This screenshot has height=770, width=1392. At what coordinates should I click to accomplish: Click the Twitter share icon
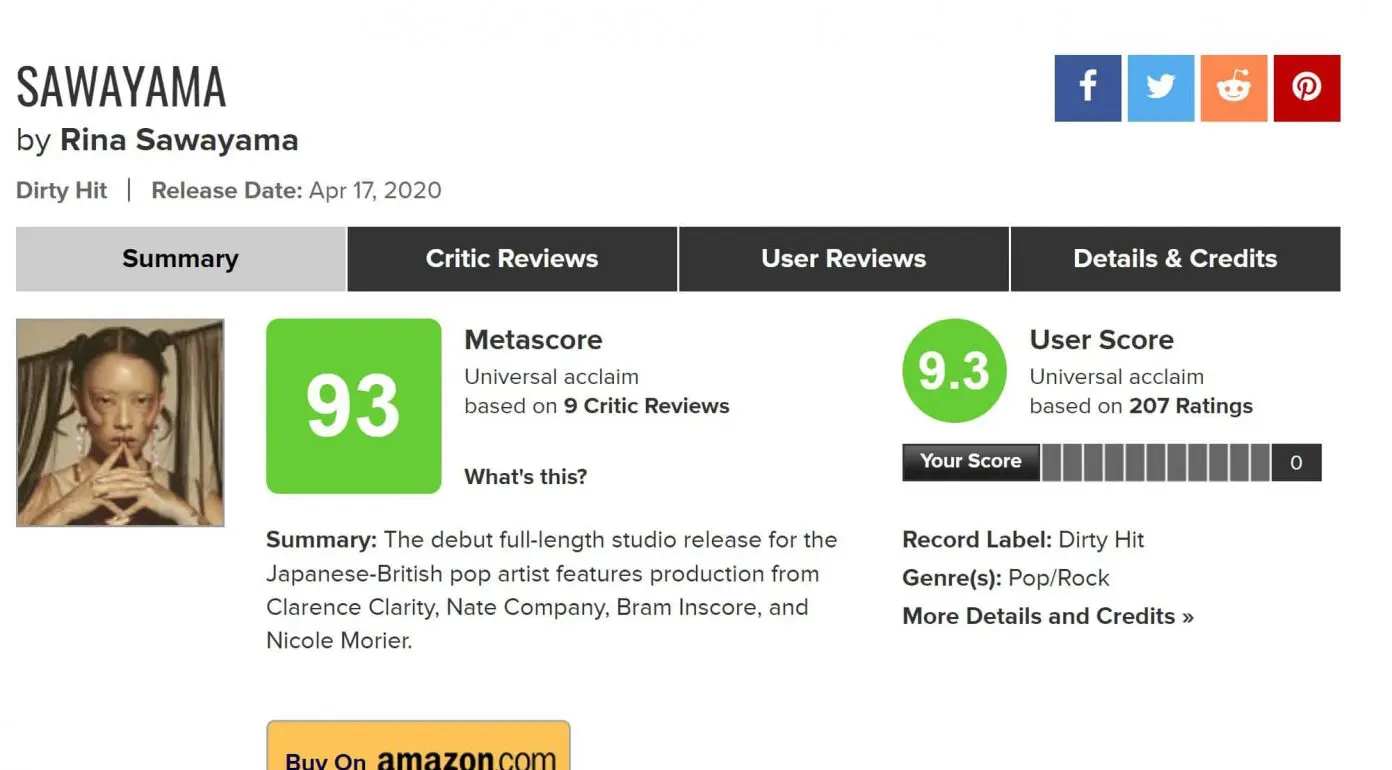(1160, 88)
